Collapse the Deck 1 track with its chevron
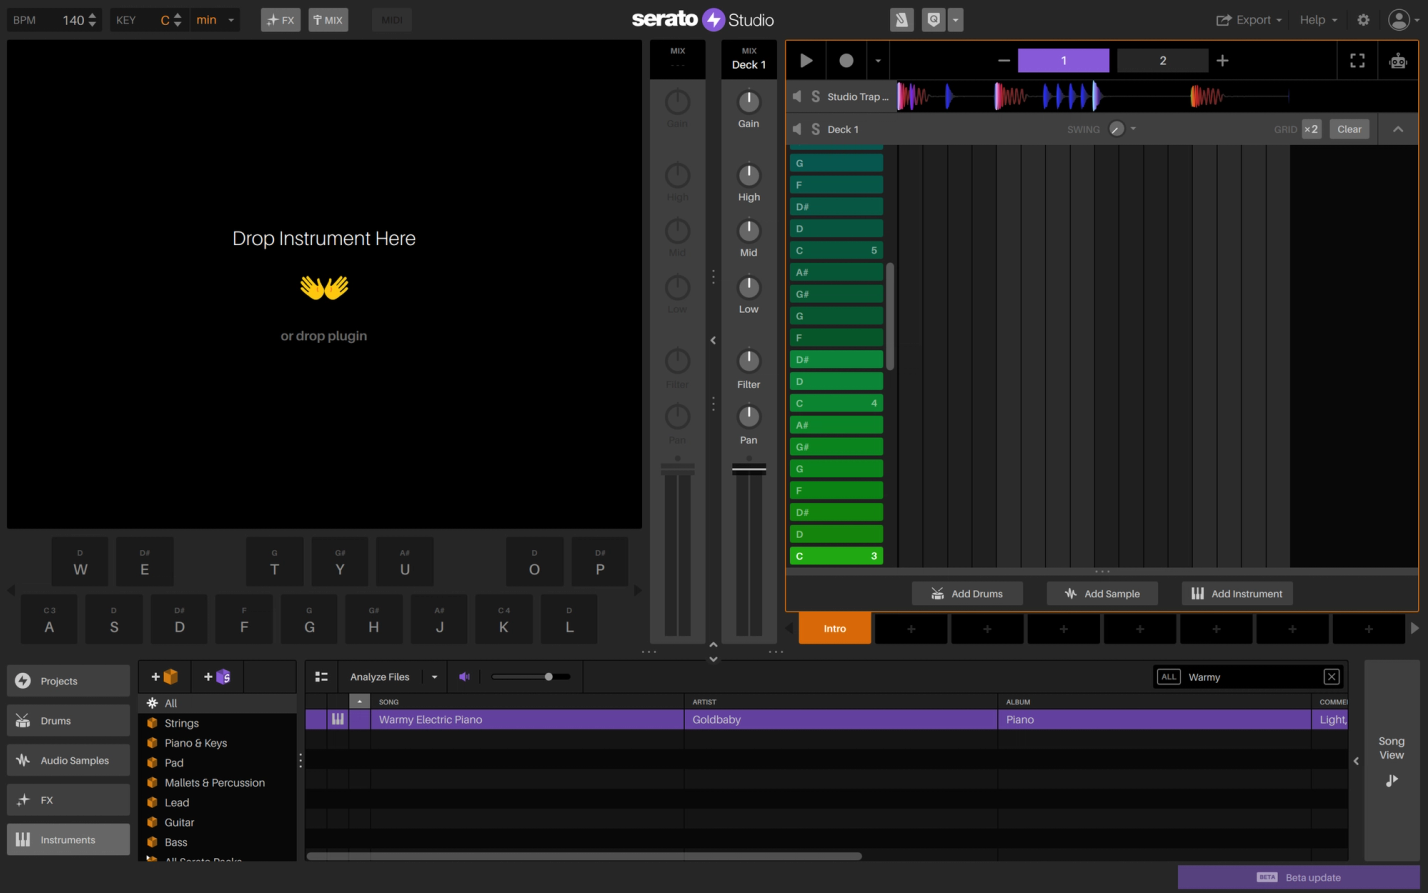 coord(1398,128)
